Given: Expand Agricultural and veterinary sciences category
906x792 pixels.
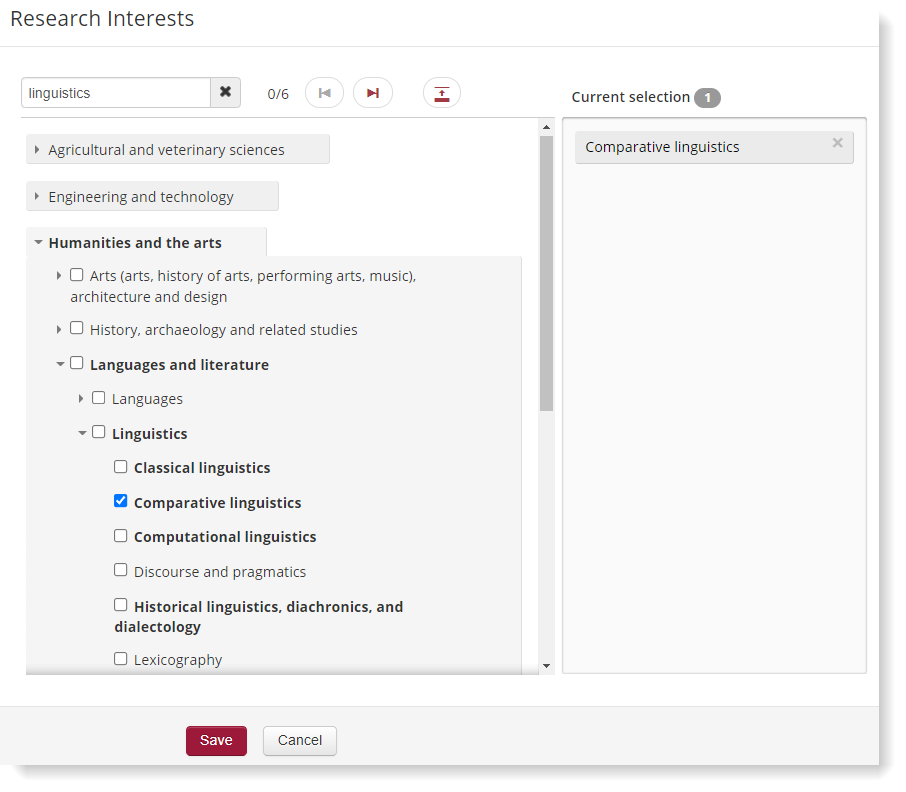Looking at the screenshot, I should (37, 150).
